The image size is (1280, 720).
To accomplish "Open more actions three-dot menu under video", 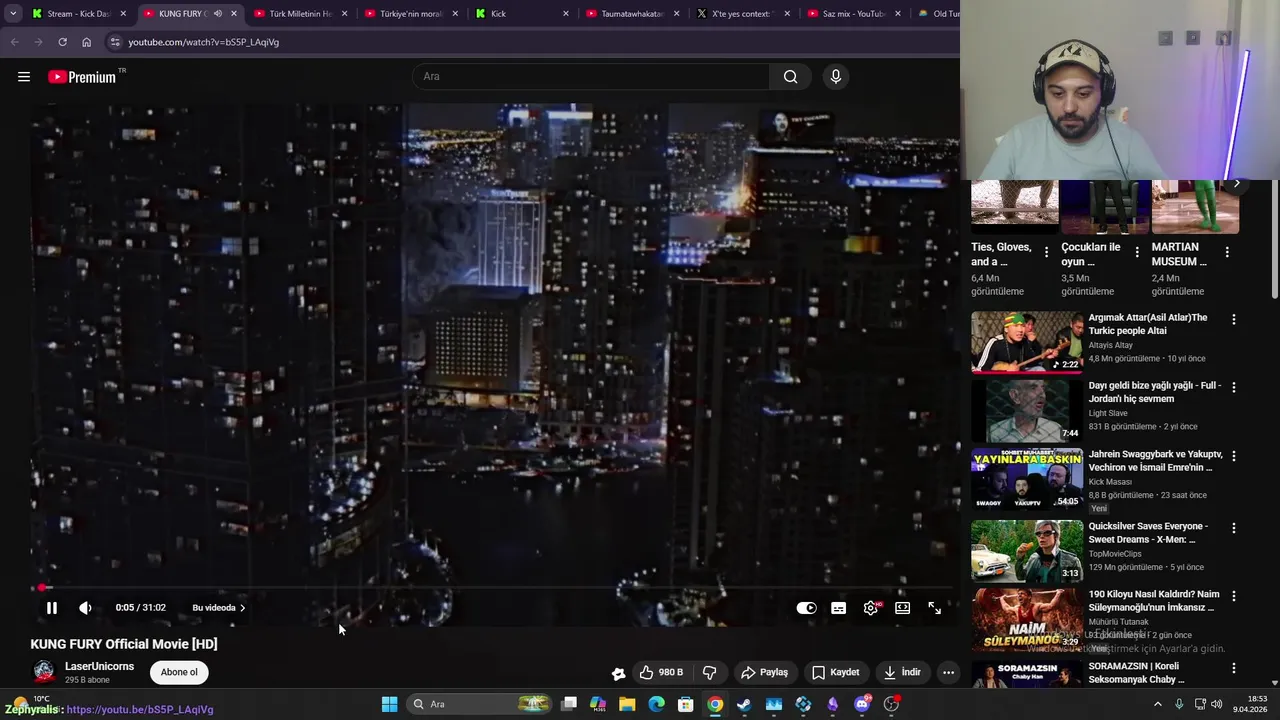I will 948,672.
